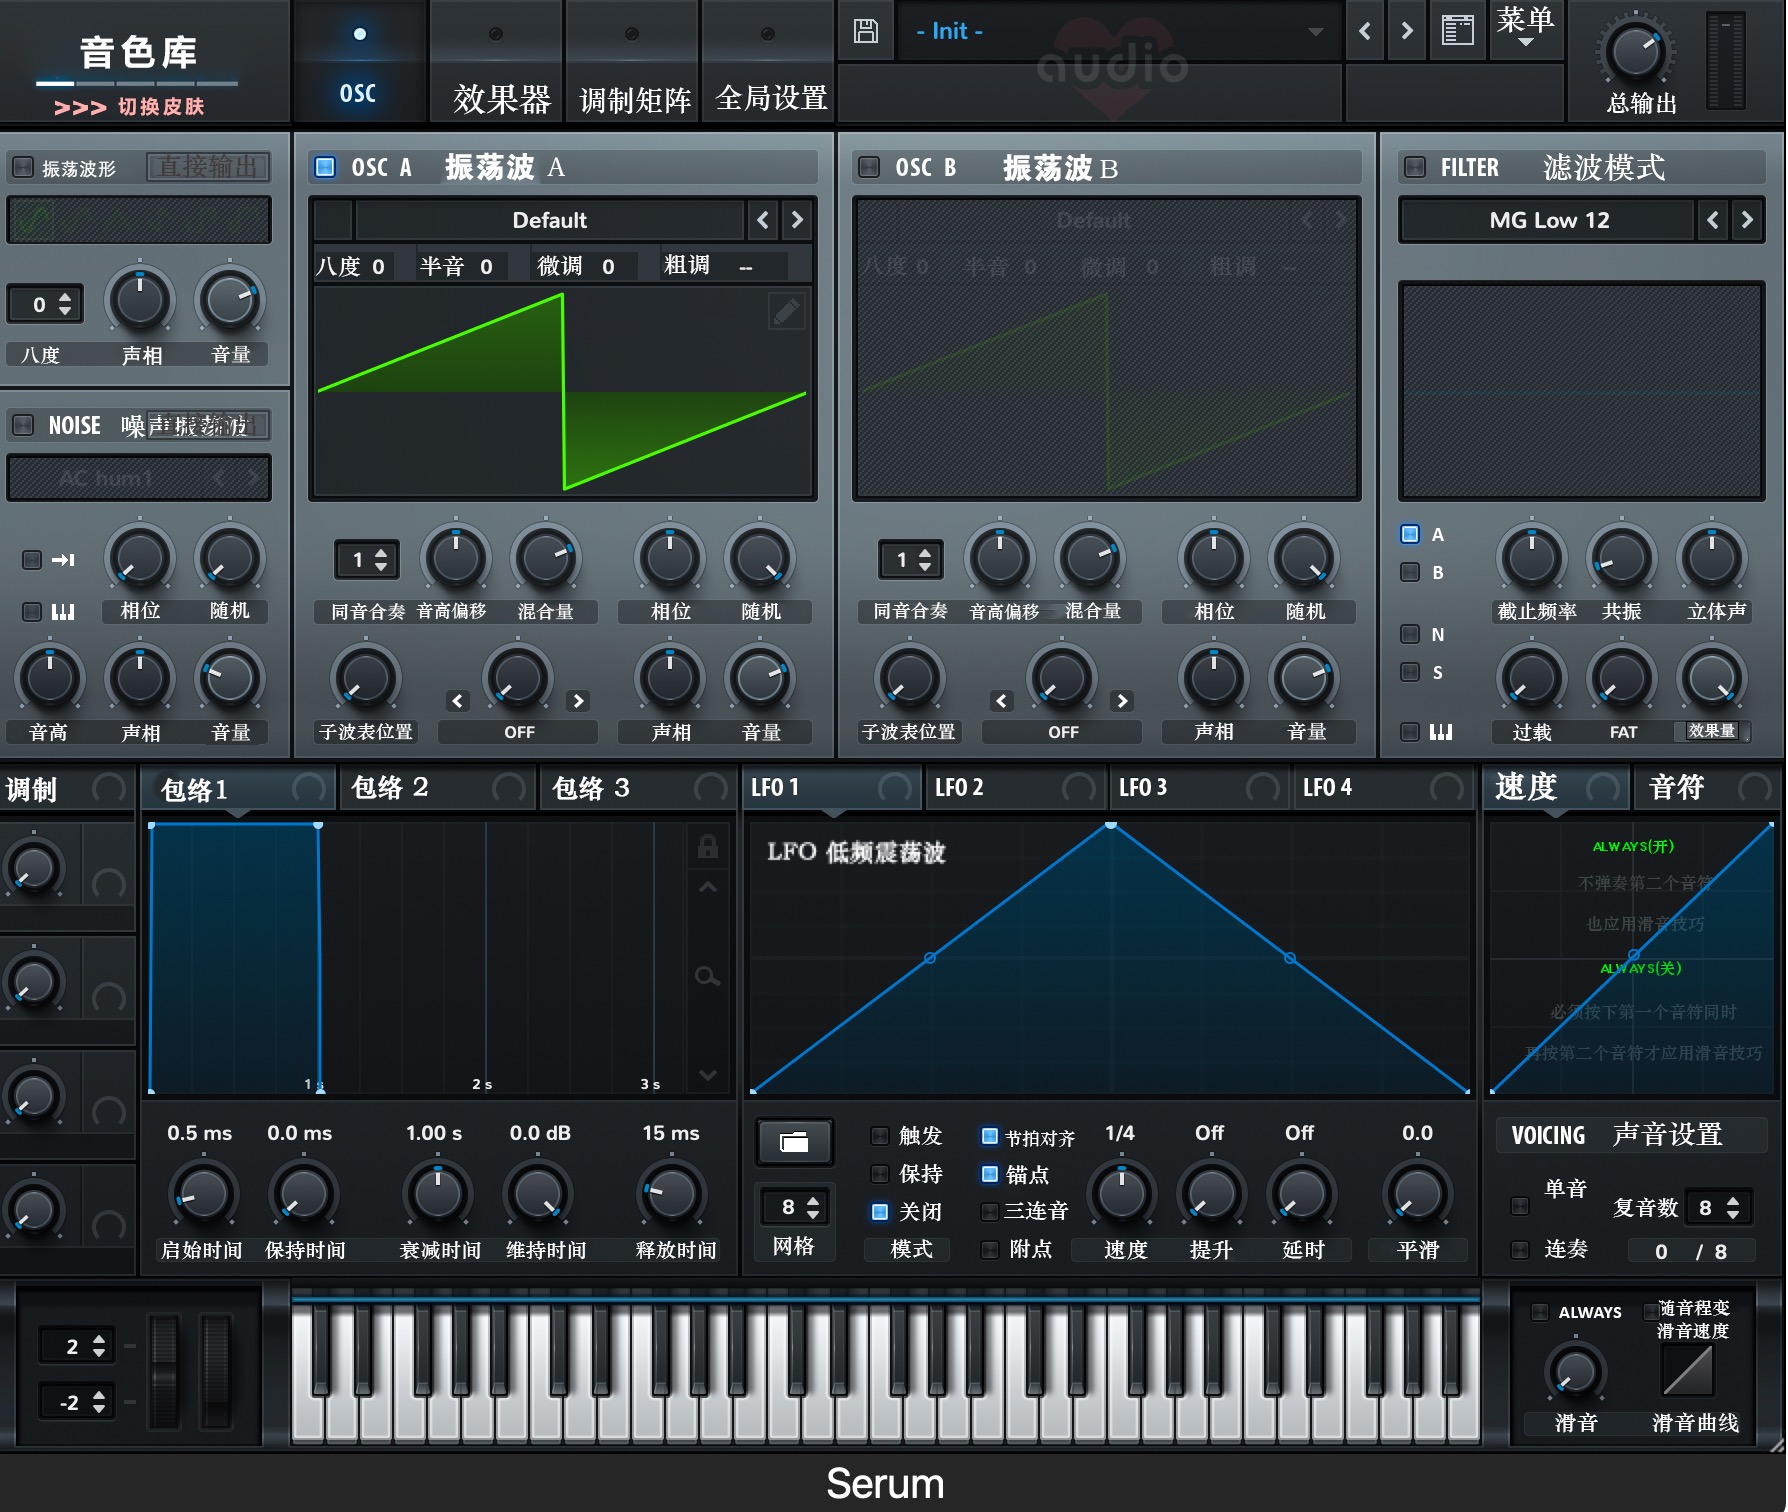Select next OSC B warp mode

[x=1122, y=701]
